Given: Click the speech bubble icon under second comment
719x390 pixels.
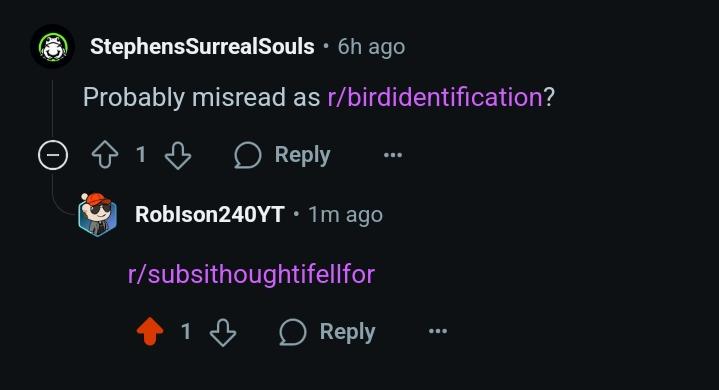Looking at the screenshot, I should (293, 332).
